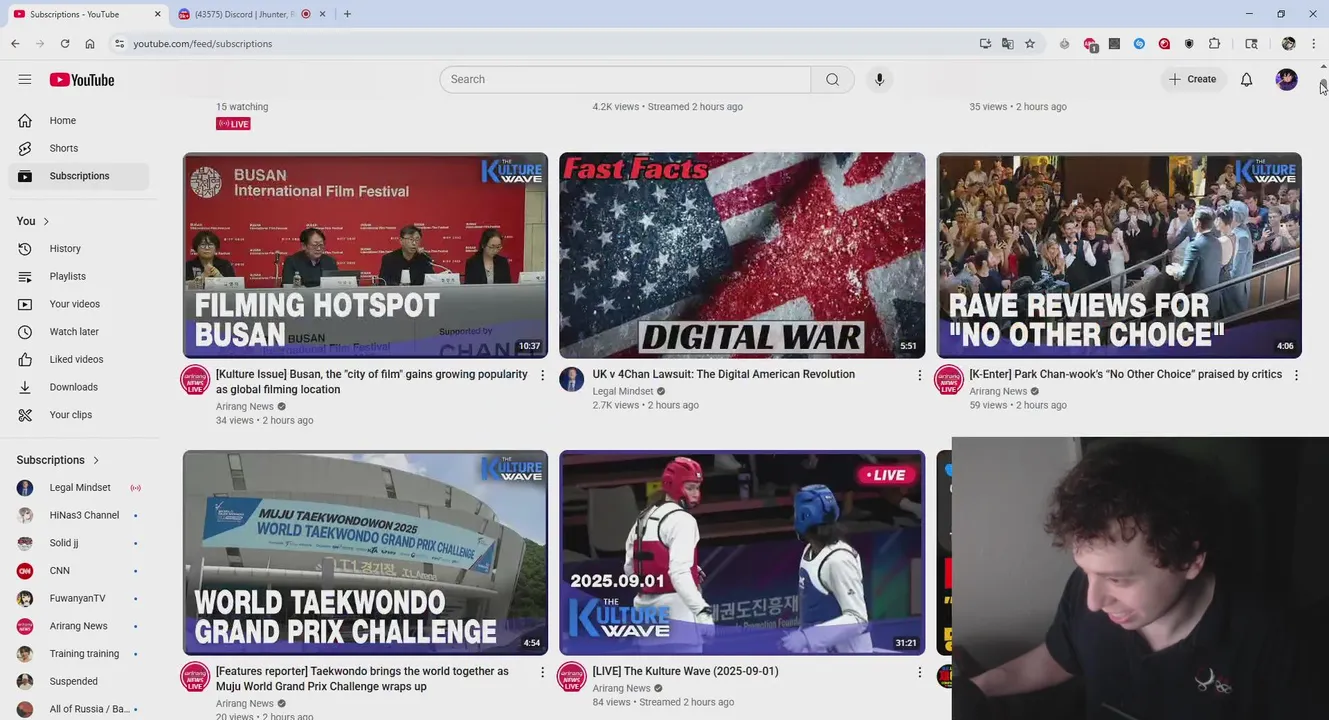Open the YouTube hamburger guide menu
This screenshot has height=720, width=1329.
[x=25, y=79]
